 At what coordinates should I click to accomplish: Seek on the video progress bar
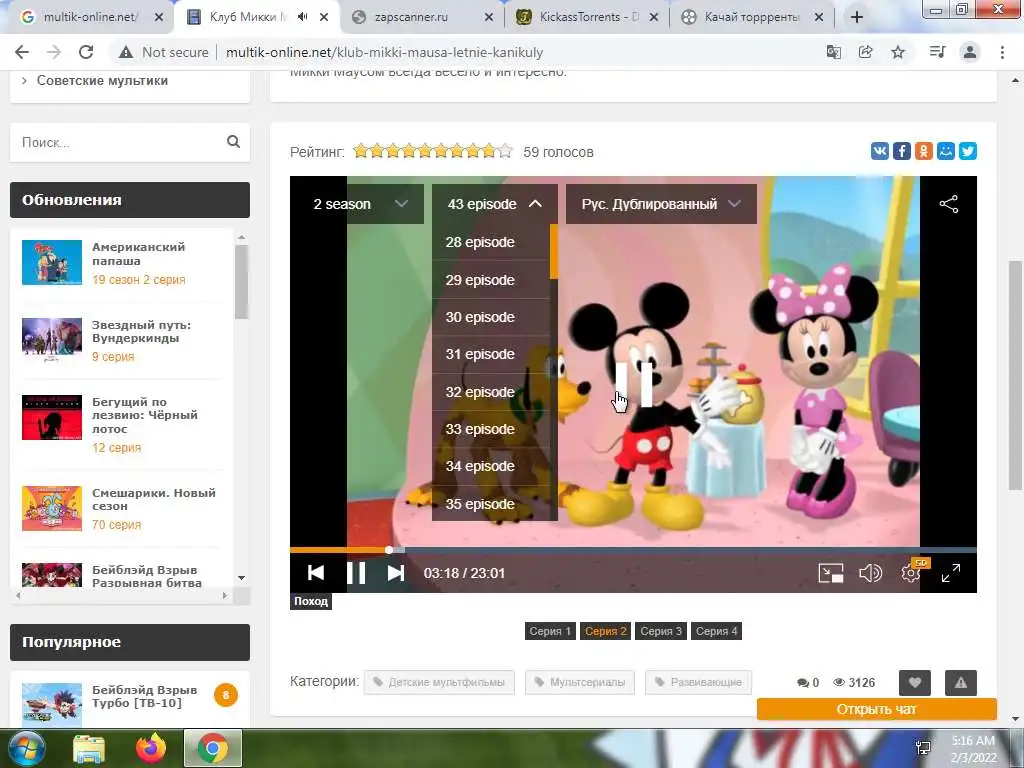633,551
